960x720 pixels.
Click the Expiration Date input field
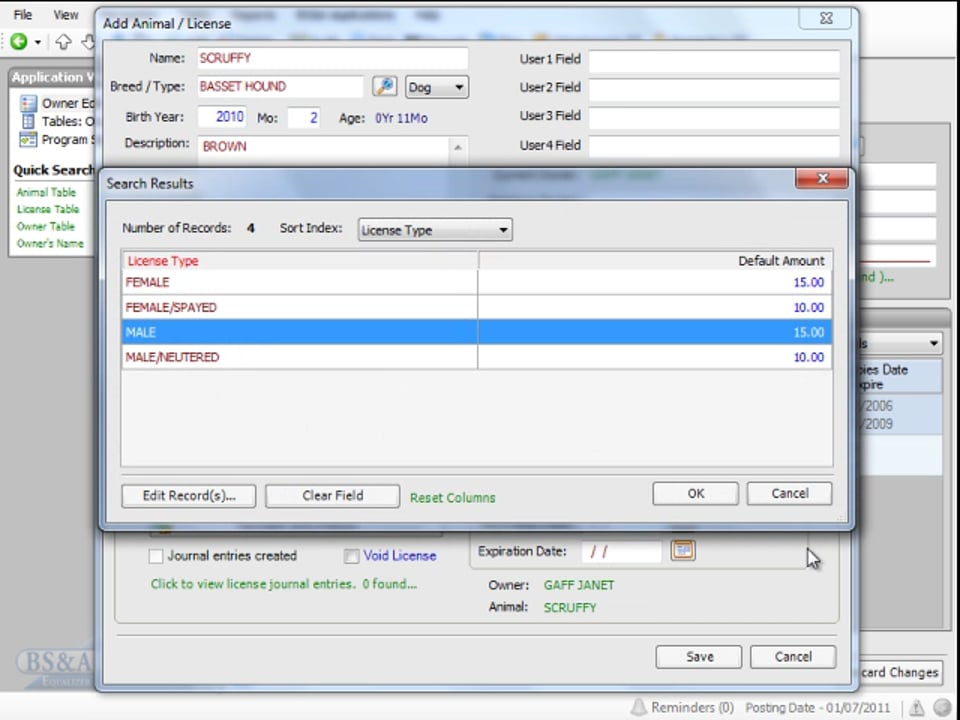pos(621,552)
